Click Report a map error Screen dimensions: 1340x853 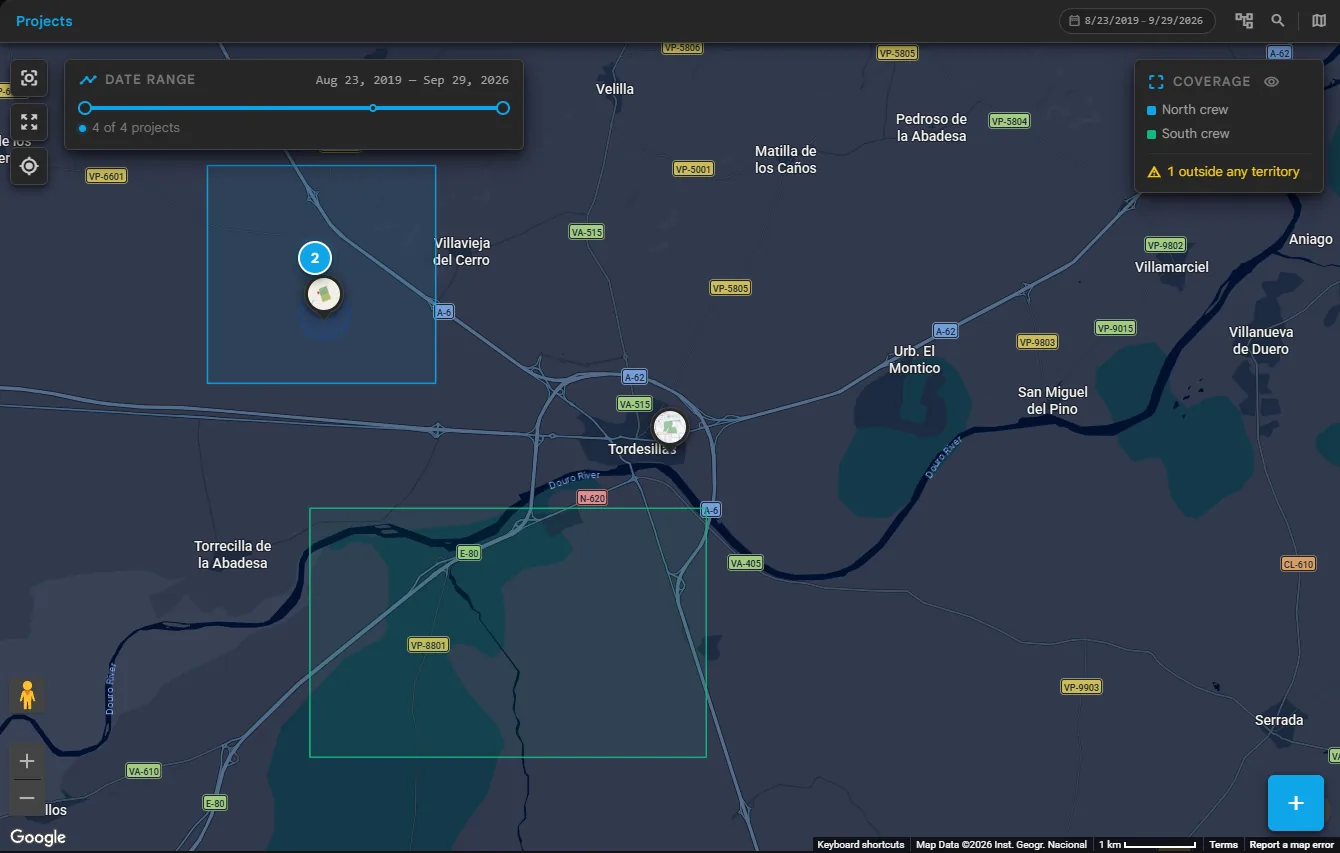point(1292,845)
